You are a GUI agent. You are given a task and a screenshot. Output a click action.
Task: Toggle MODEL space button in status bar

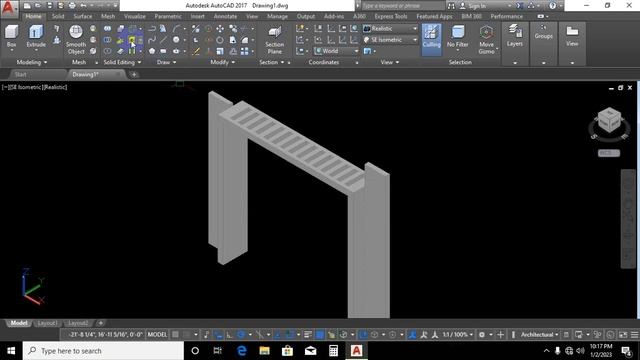click(x=158, y=335)
